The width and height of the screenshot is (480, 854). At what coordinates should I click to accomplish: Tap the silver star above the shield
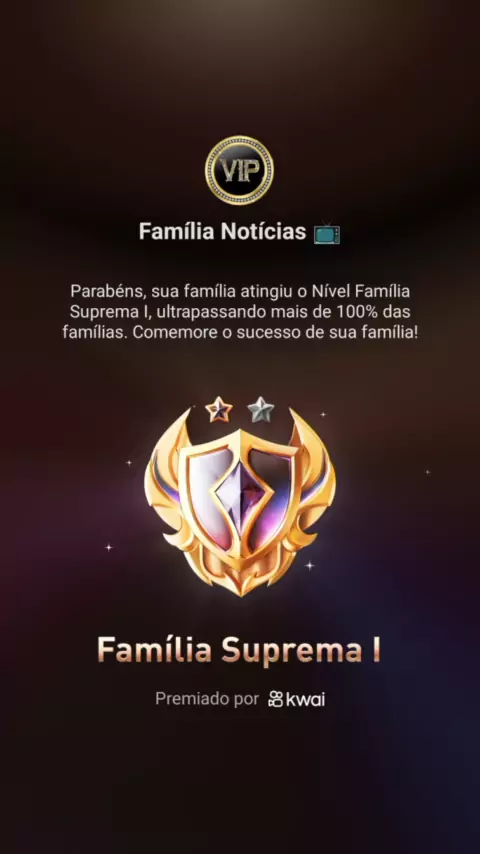[261, 410]
